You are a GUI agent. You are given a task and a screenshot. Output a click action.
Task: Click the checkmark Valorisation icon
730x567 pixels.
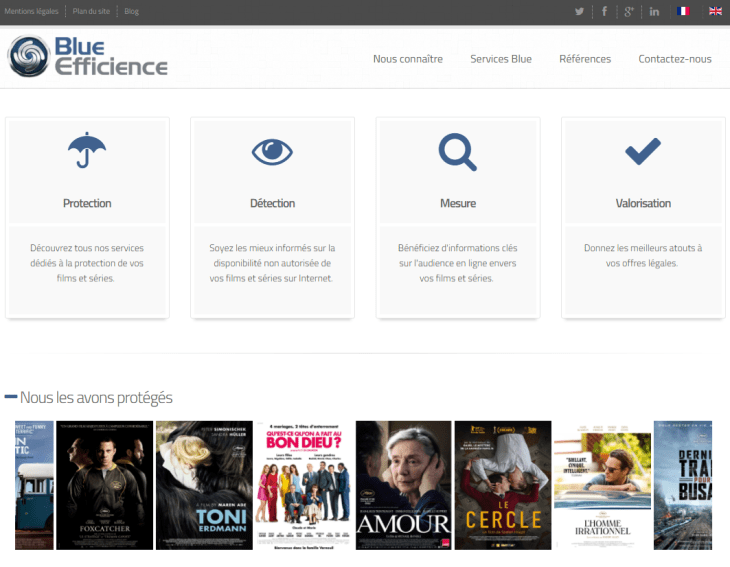coord(643,151)
